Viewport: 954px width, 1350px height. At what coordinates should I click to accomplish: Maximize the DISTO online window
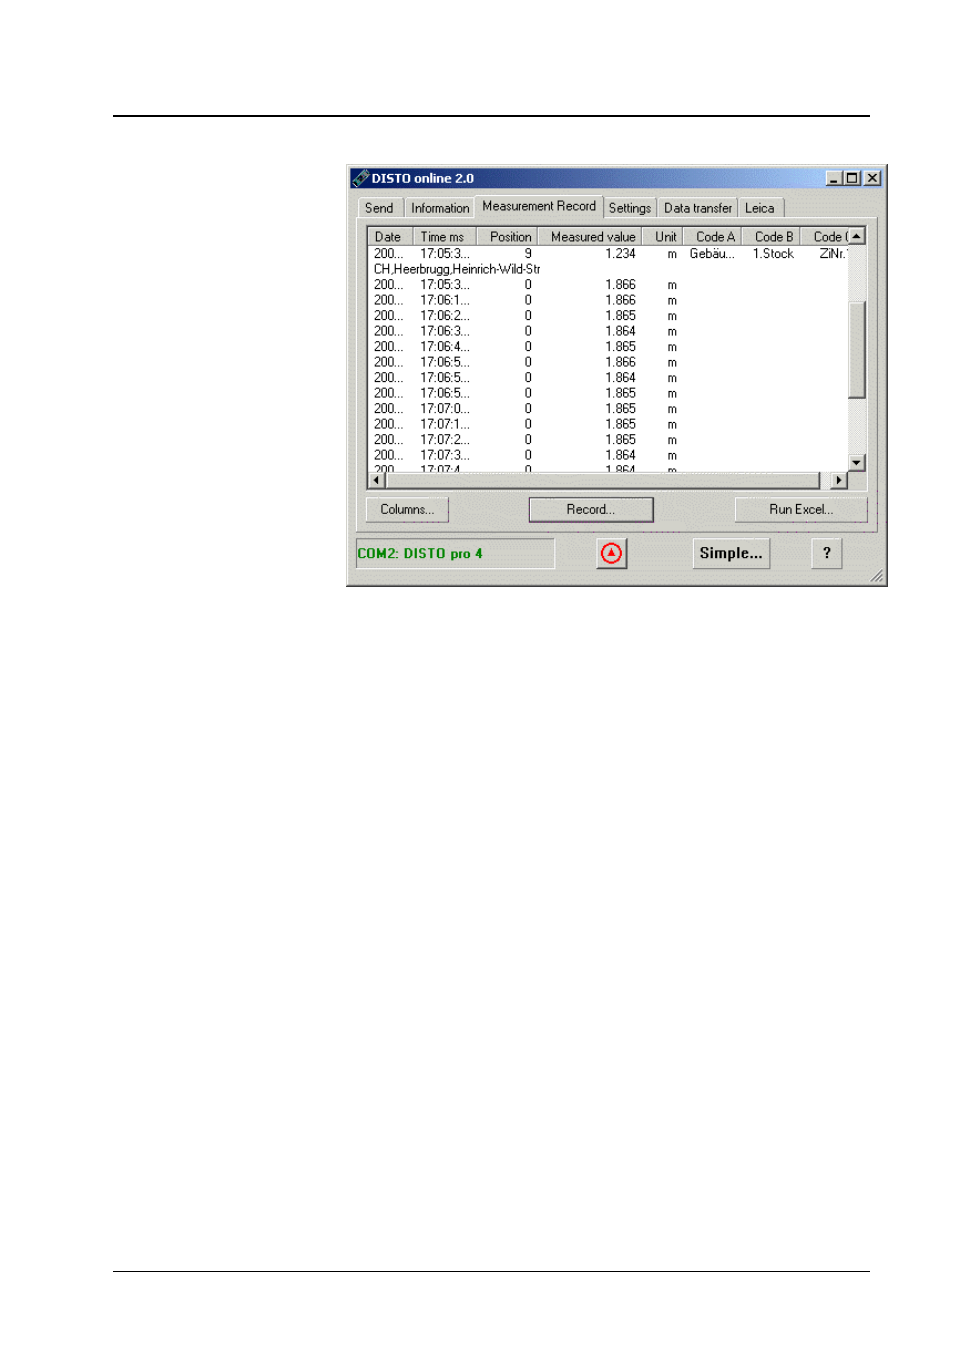(851, 178)
